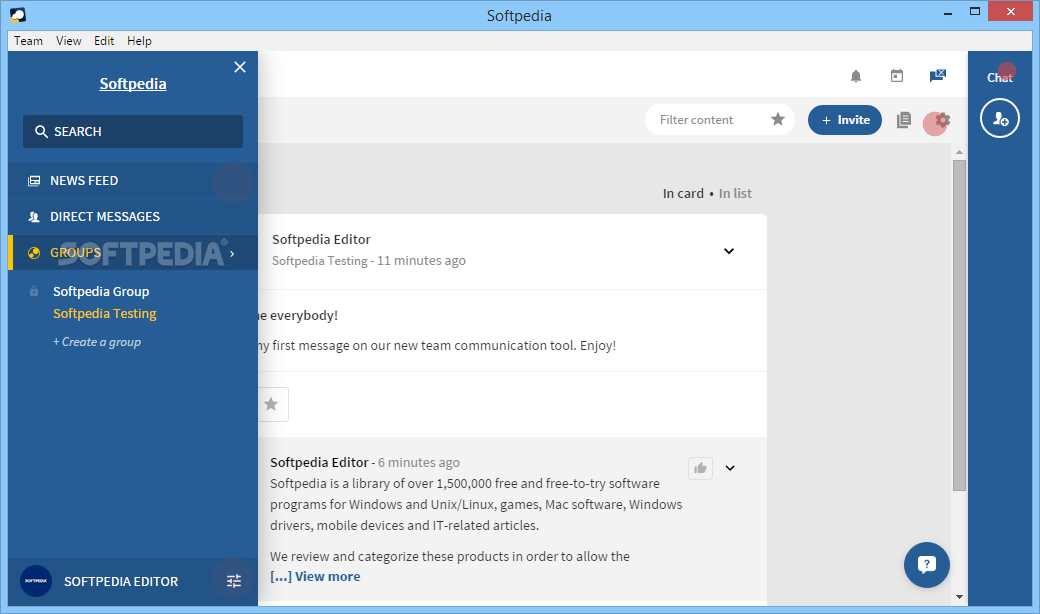Click the yellow groups circle icon

(x=34, y=253)
